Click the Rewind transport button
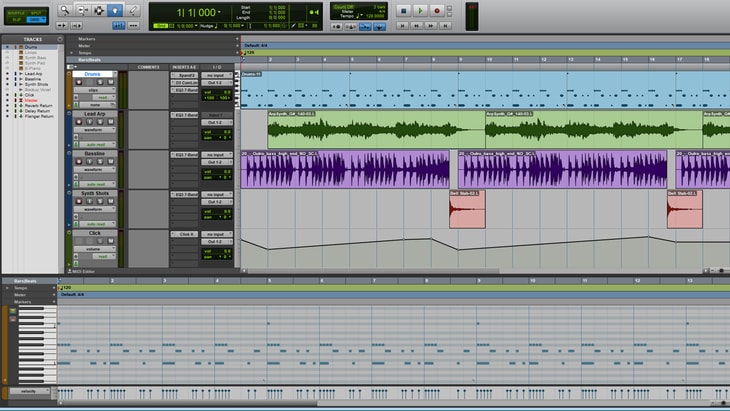 [417, 26]
